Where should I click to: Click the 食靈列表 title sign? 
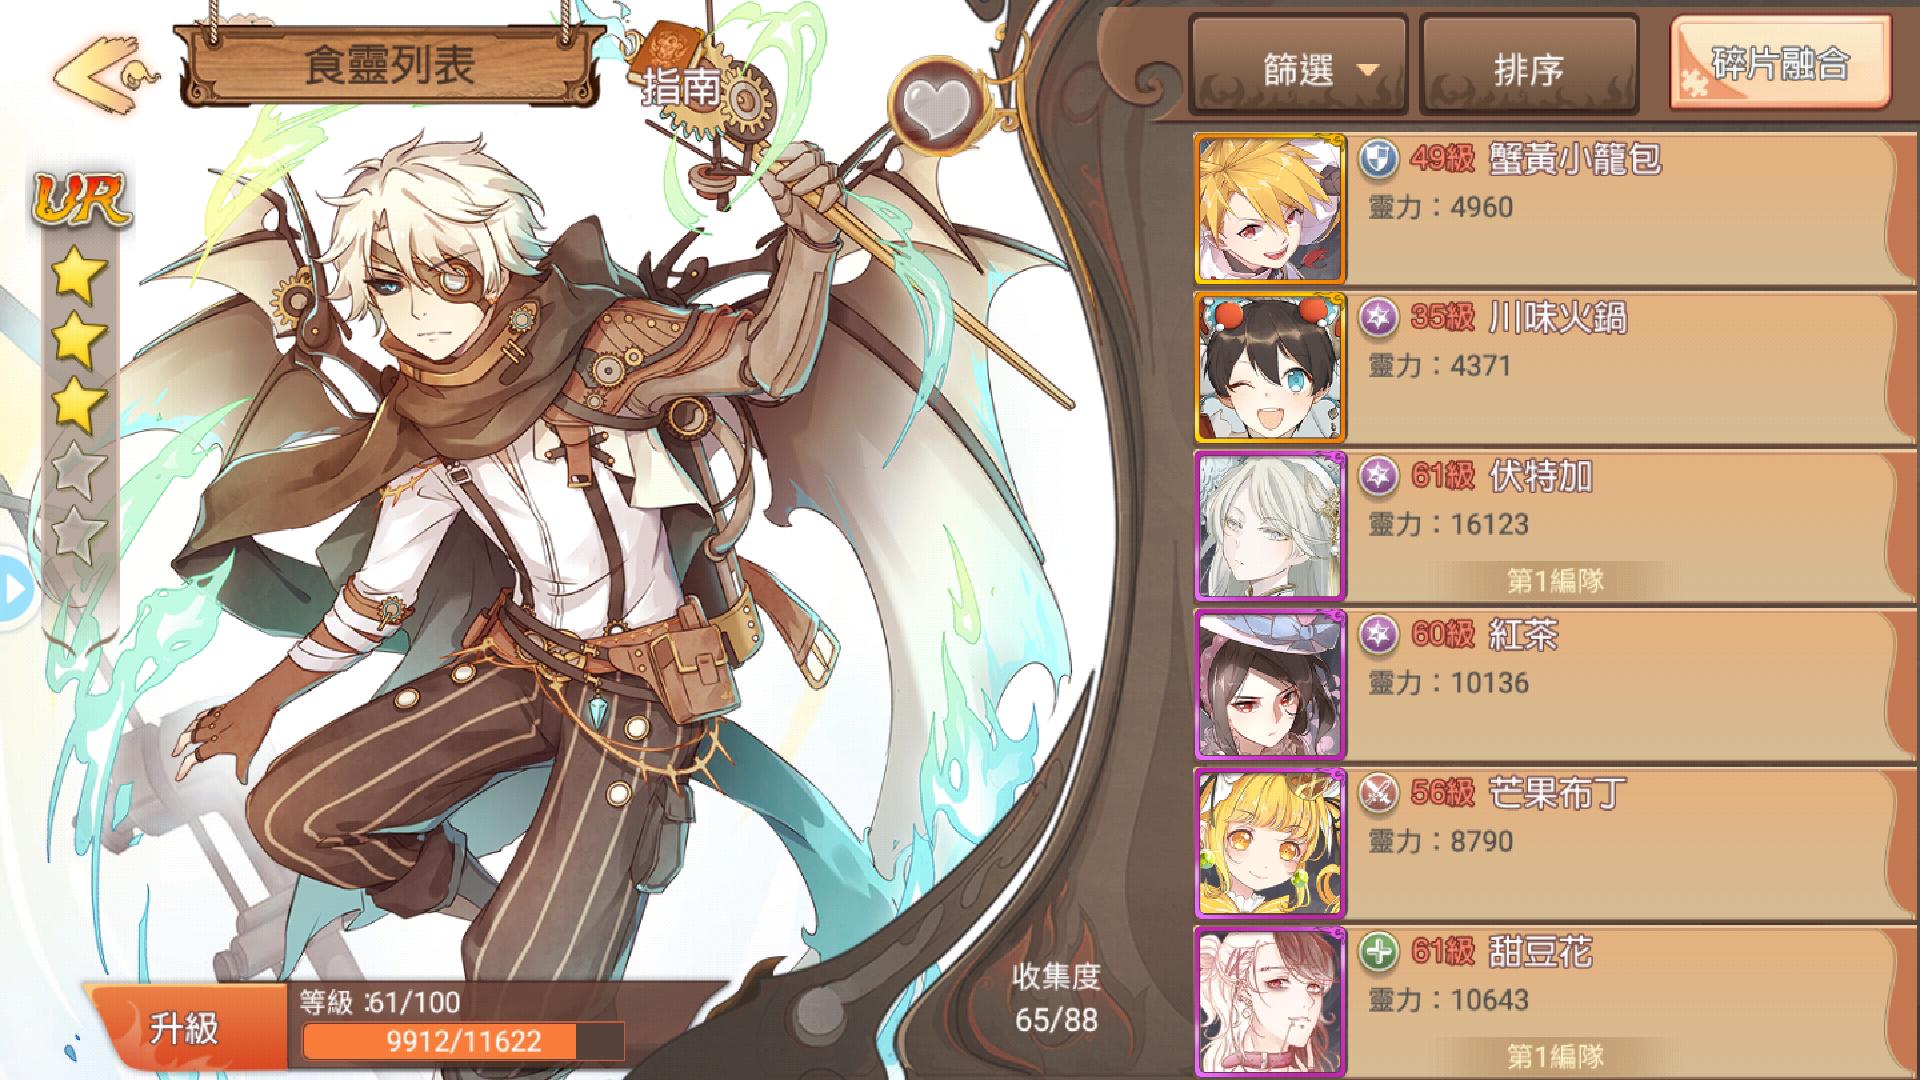coord(390,66)
